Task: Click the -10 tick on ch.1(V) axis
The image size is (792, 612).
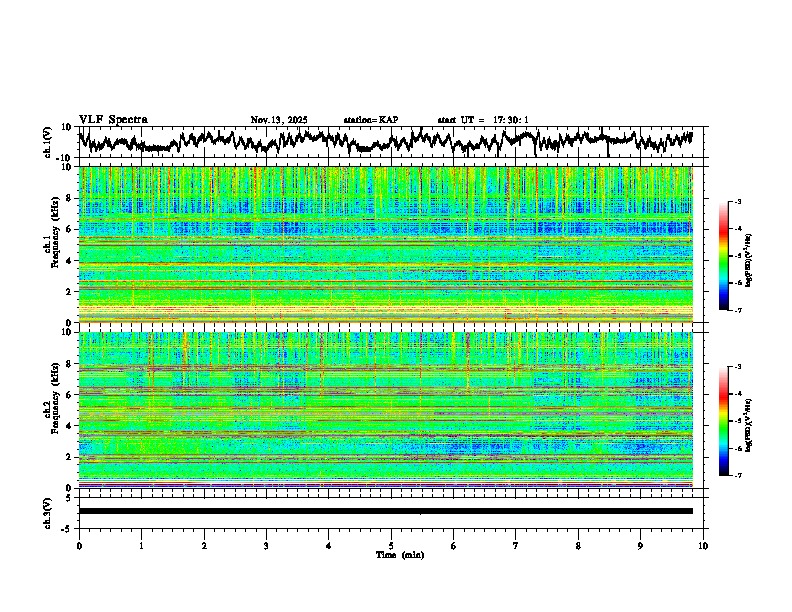Action: (x=65, y=158)
